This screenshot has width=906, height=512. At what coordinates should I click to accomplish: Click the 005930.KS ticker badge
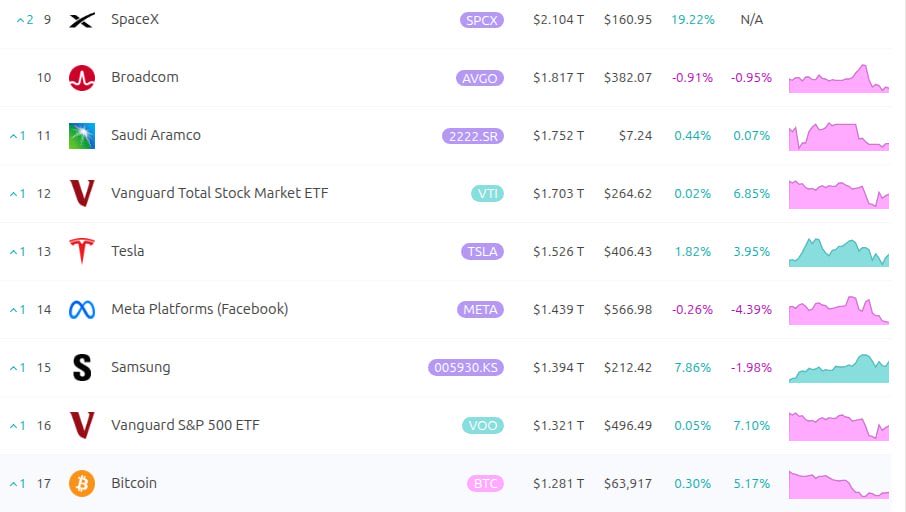click(466, 368)
